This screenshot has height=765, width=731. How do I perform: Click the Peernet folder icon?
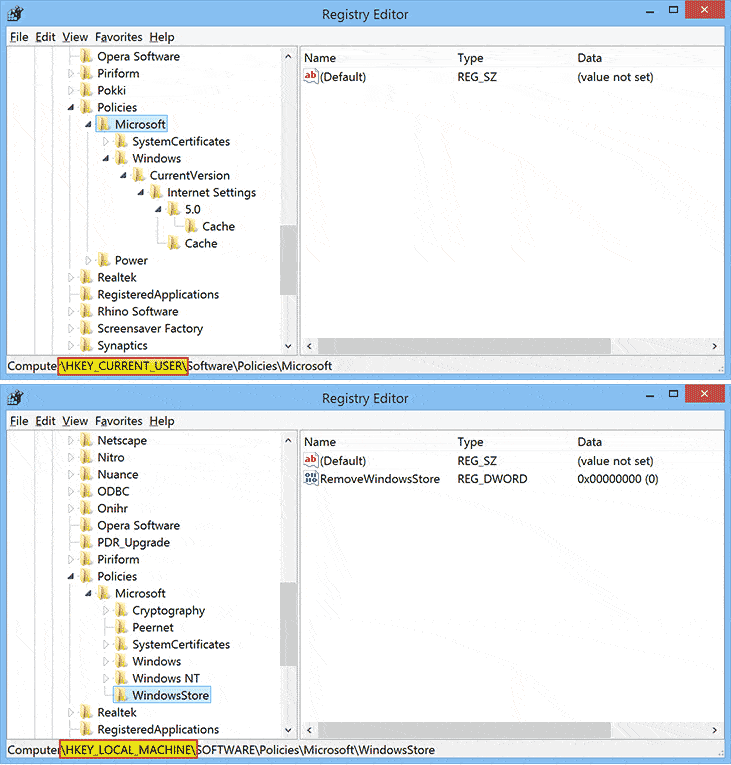[121, 628]
